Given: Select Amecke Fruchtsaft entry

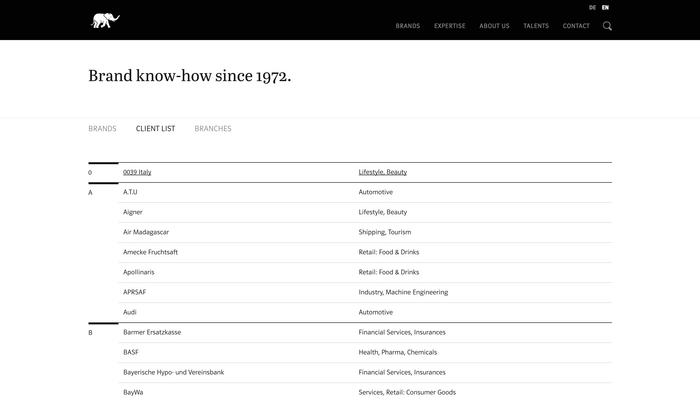Looking at the screenshot, I should [150, 252].
